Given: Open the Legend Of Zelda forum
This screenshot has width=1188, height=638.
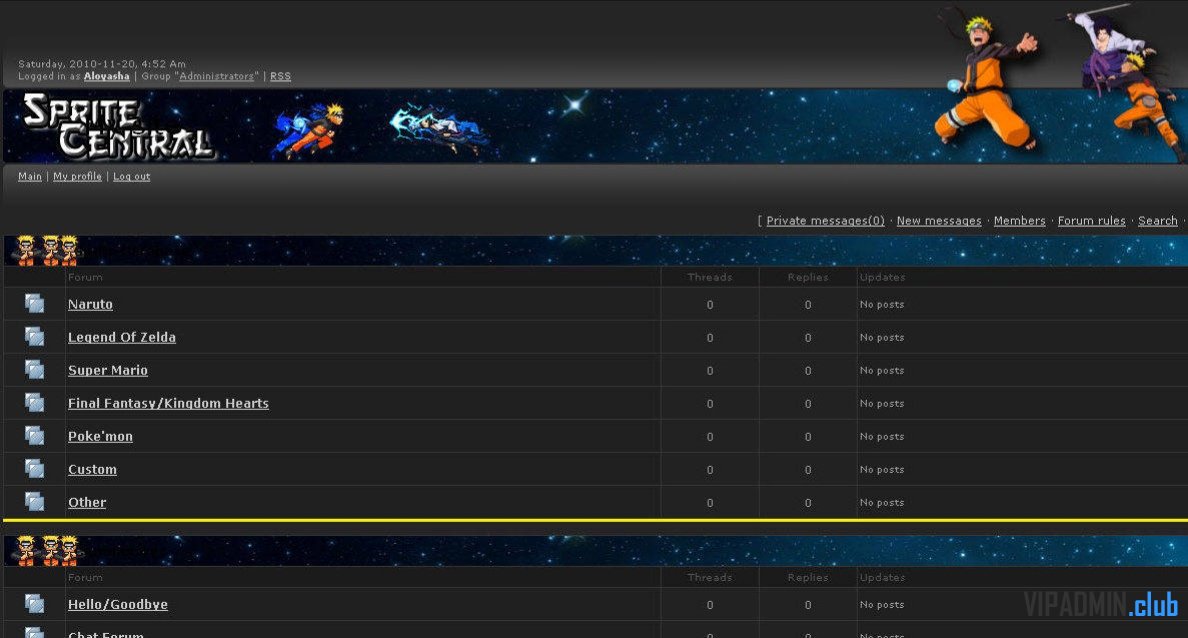Looking at the screenshot, I should pos(122,337).
